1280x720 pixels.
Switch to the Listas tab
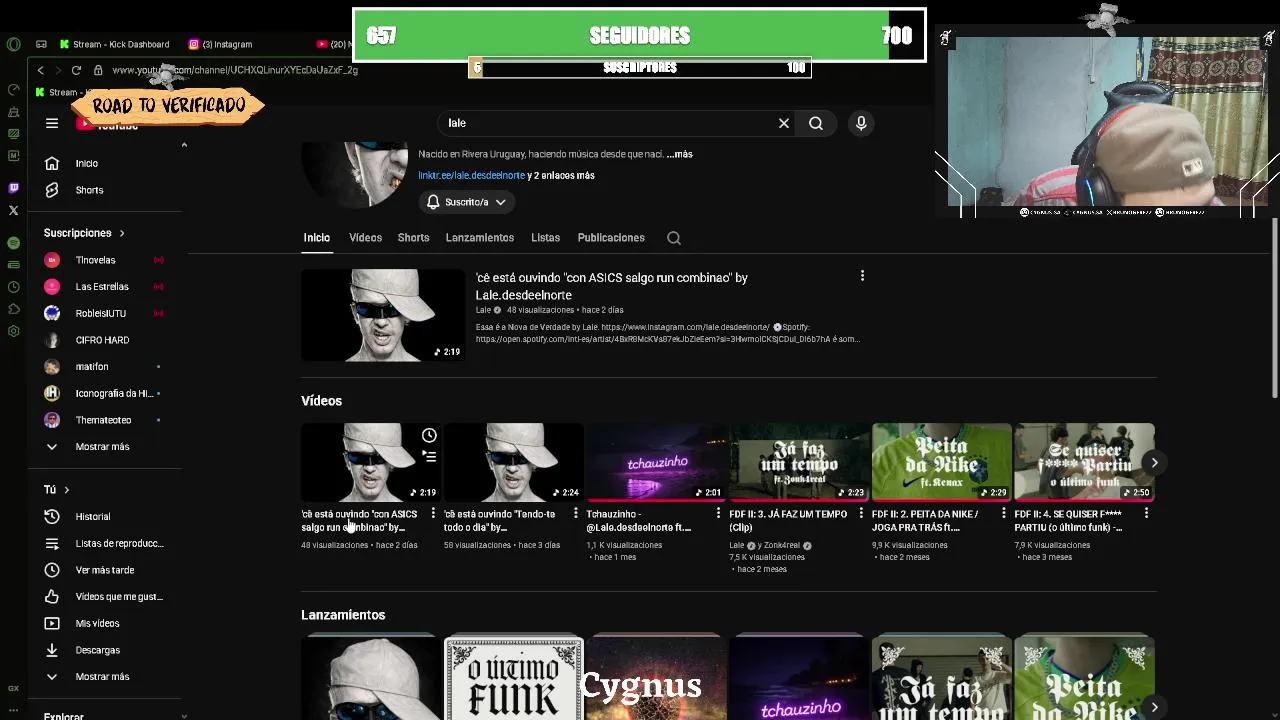(x=545, y=238)
